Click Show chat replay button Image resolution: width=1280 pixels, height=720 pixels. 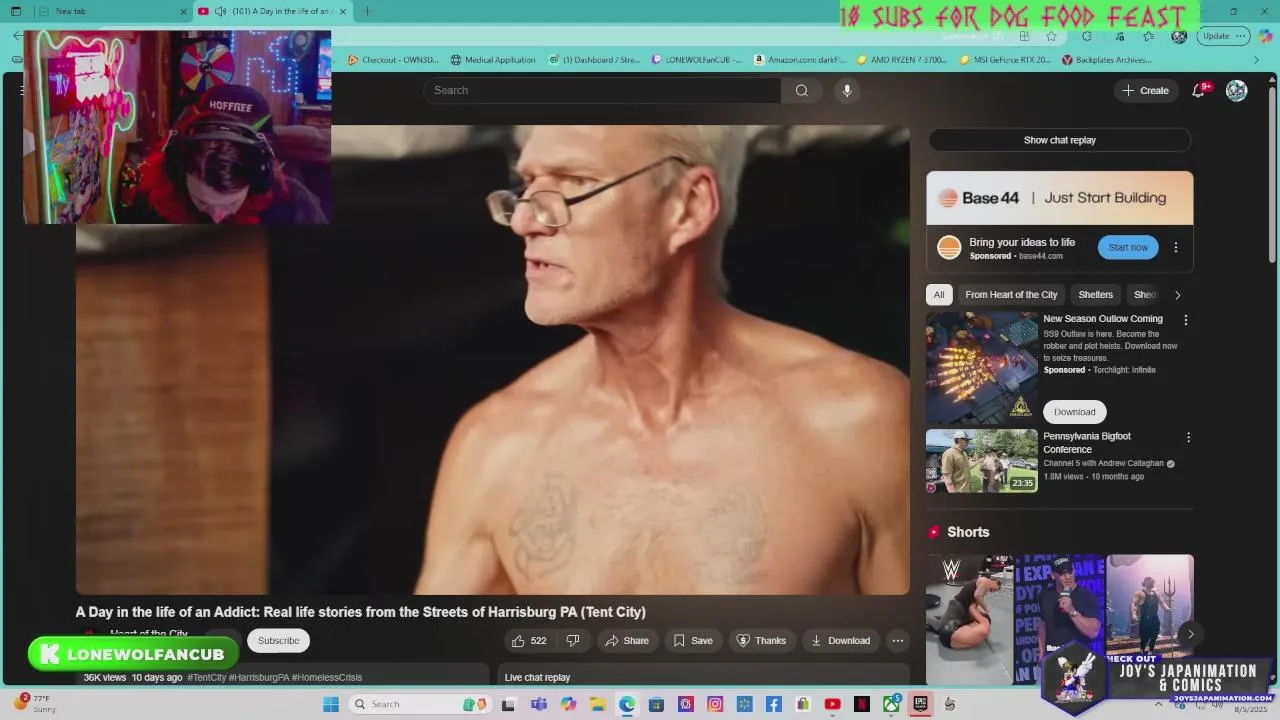coord(1060,140)
